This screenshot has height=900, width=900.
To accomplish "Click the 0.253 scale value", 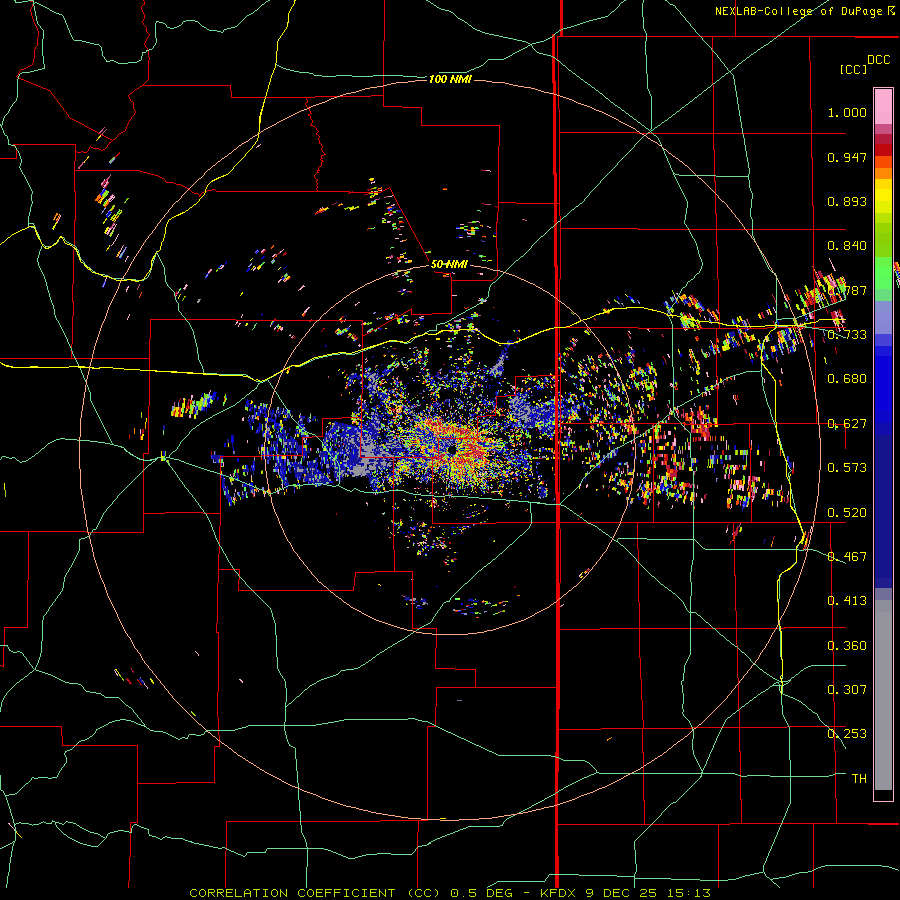I will pyautogui.click(x=847, y=734).
